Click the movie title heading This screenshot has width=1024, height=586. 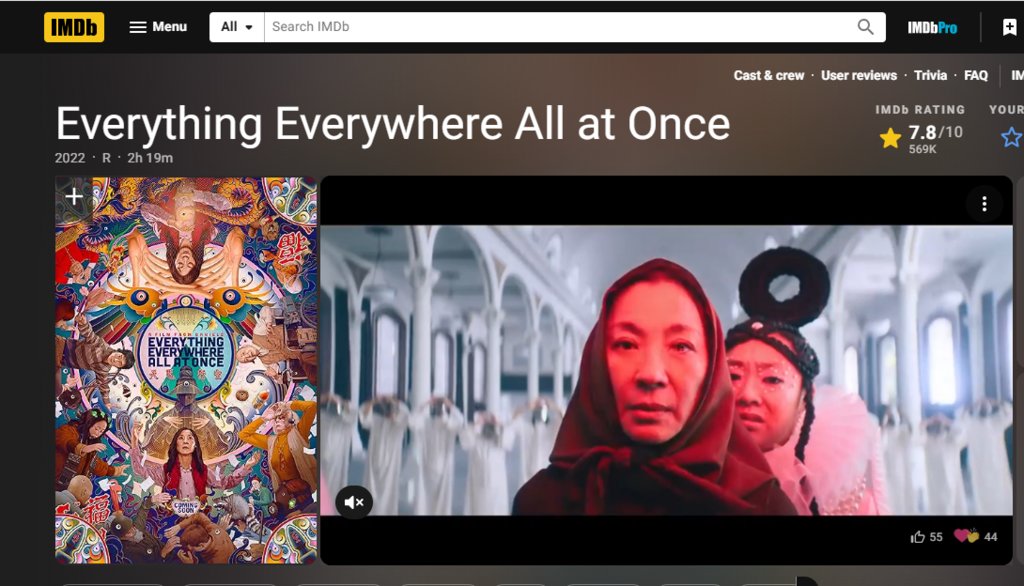click(392, 124)
